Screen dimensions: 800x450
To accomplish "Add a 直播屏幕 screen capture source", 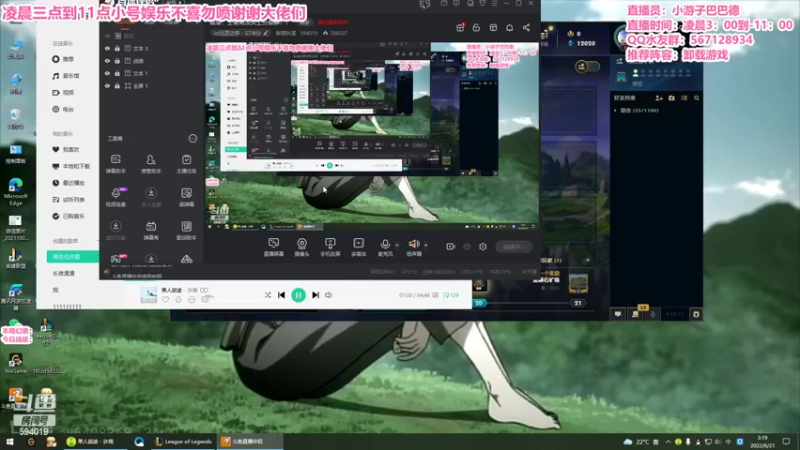I will point(273,247).
